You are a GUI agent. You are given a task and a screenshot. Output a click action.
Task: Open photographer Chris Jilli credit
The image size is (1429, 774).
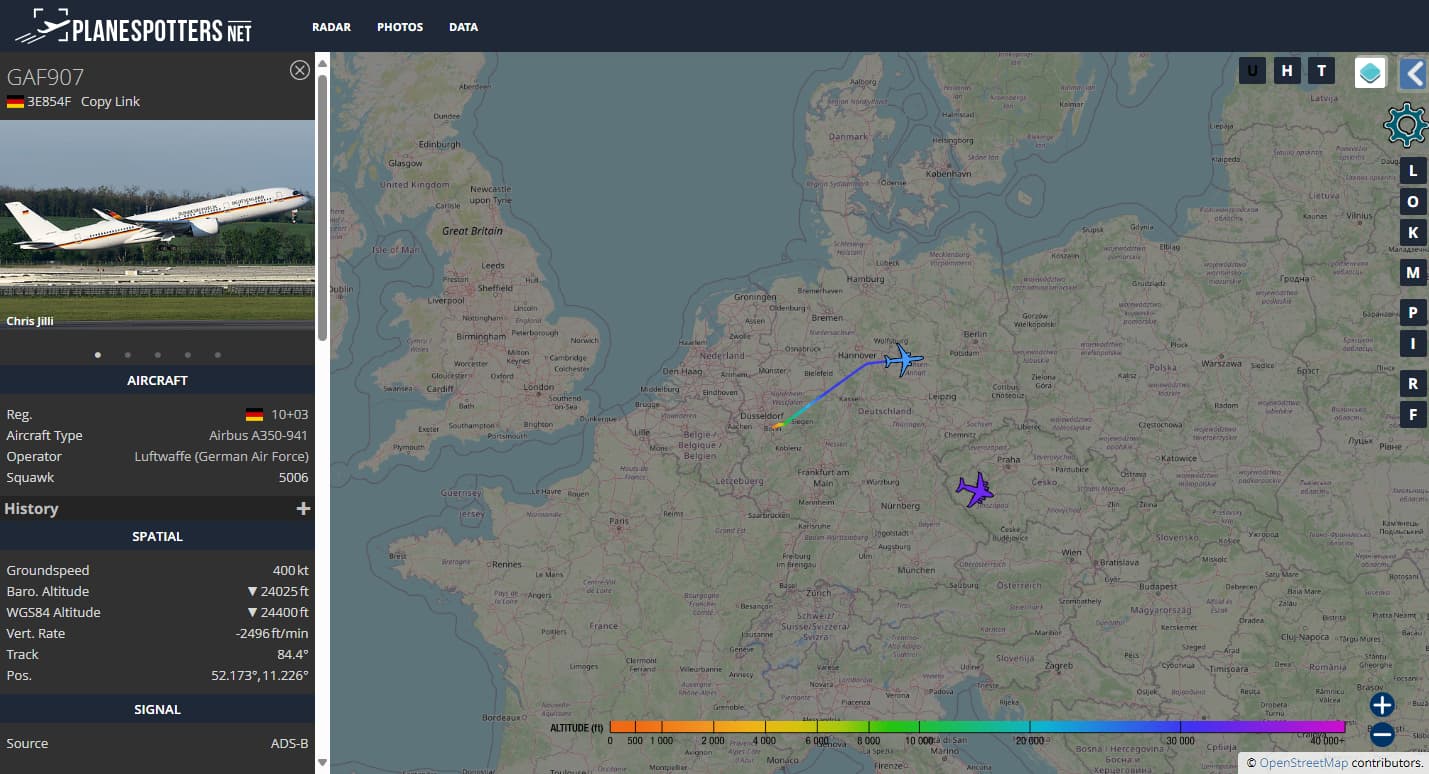pos(30,321)
